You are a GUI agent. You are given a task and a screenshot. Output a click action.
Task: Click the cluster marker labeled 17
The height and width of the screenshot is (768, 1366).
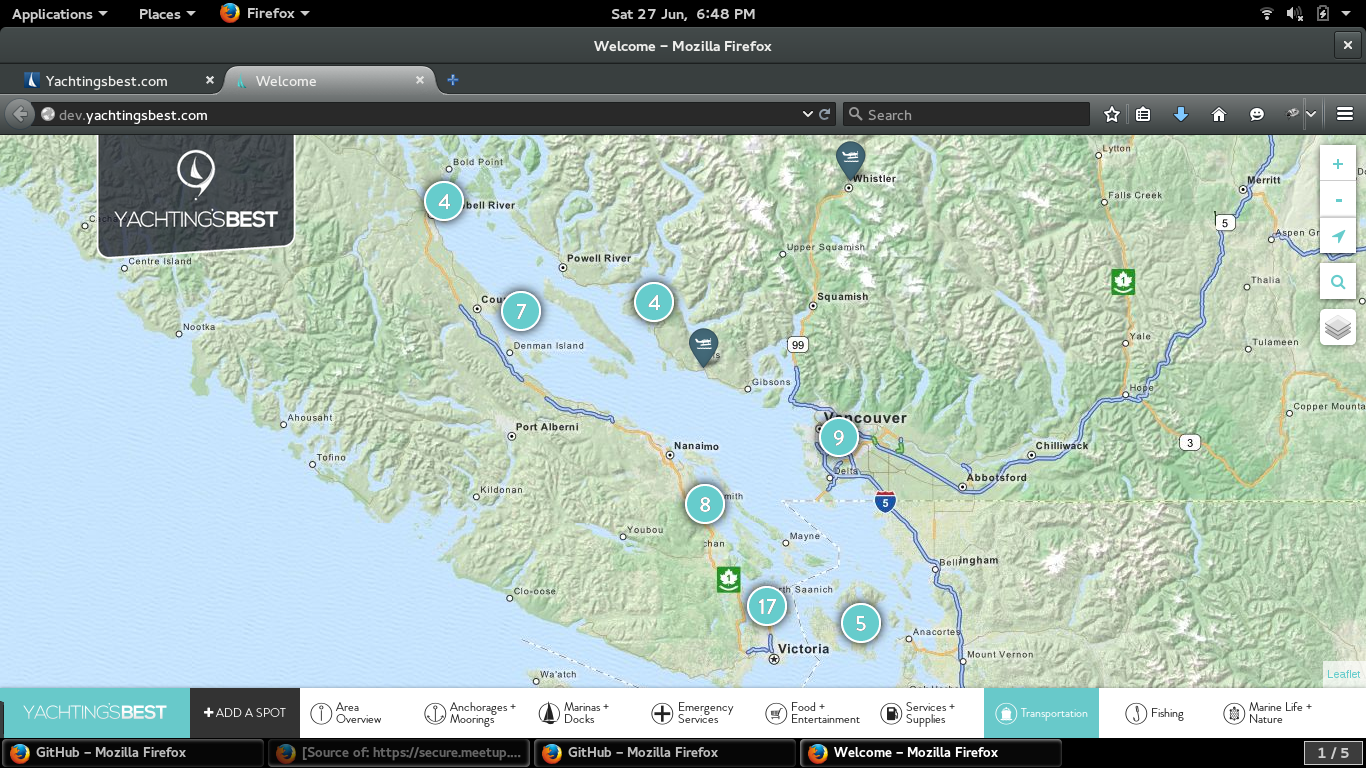[767, 606]
